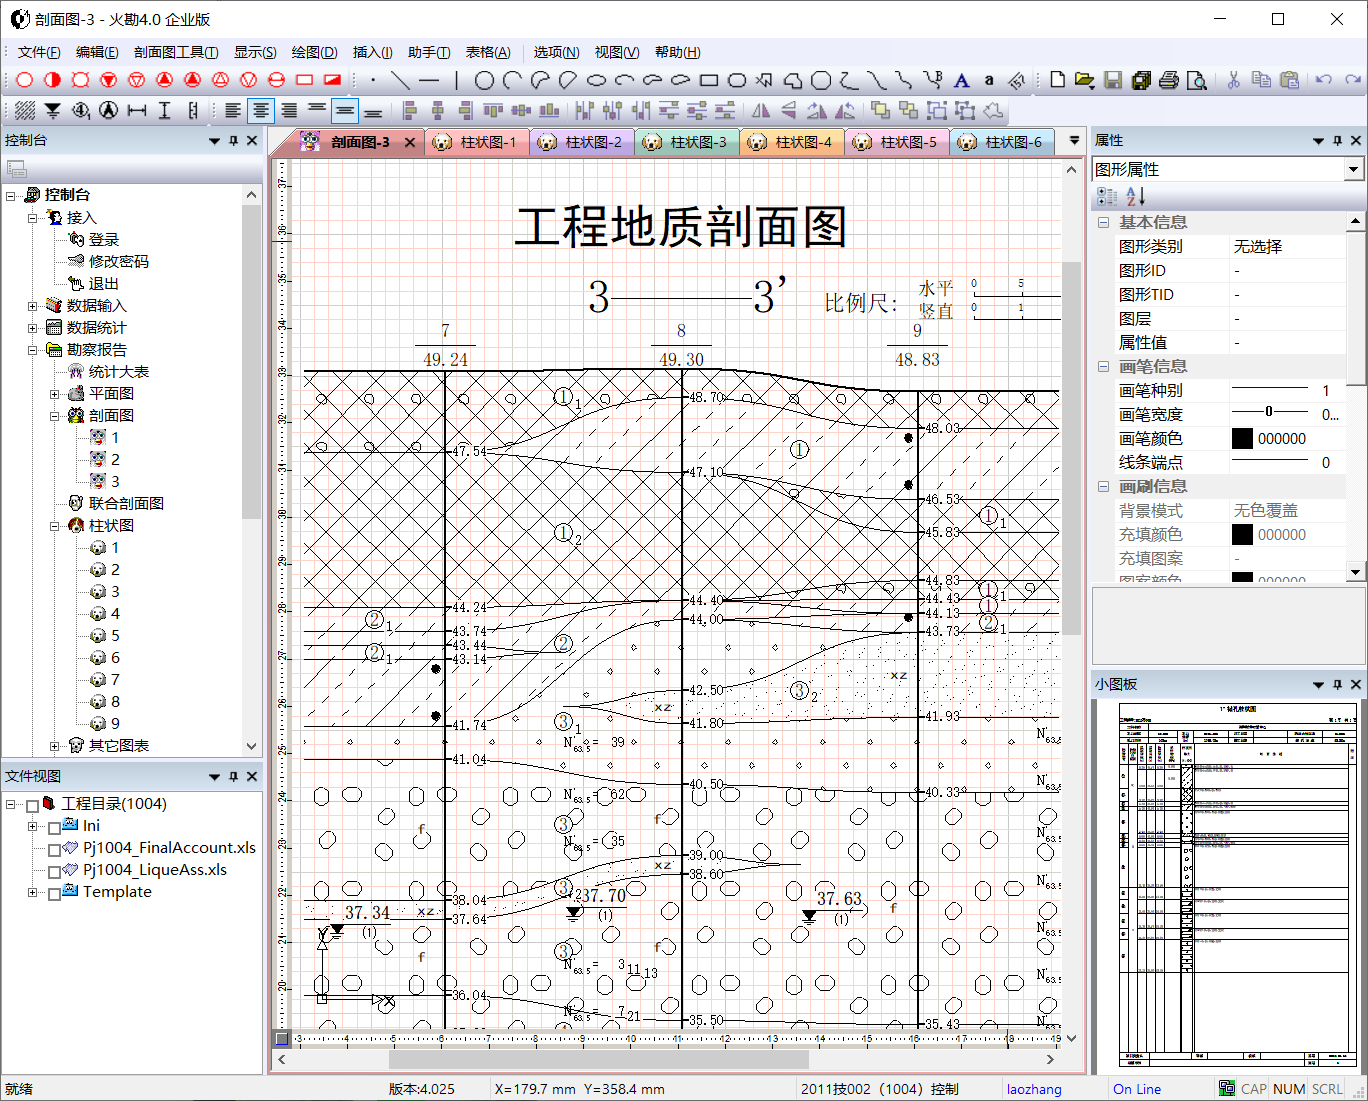Click the 画笔颜色 black color swatch

click(1242, 439)
